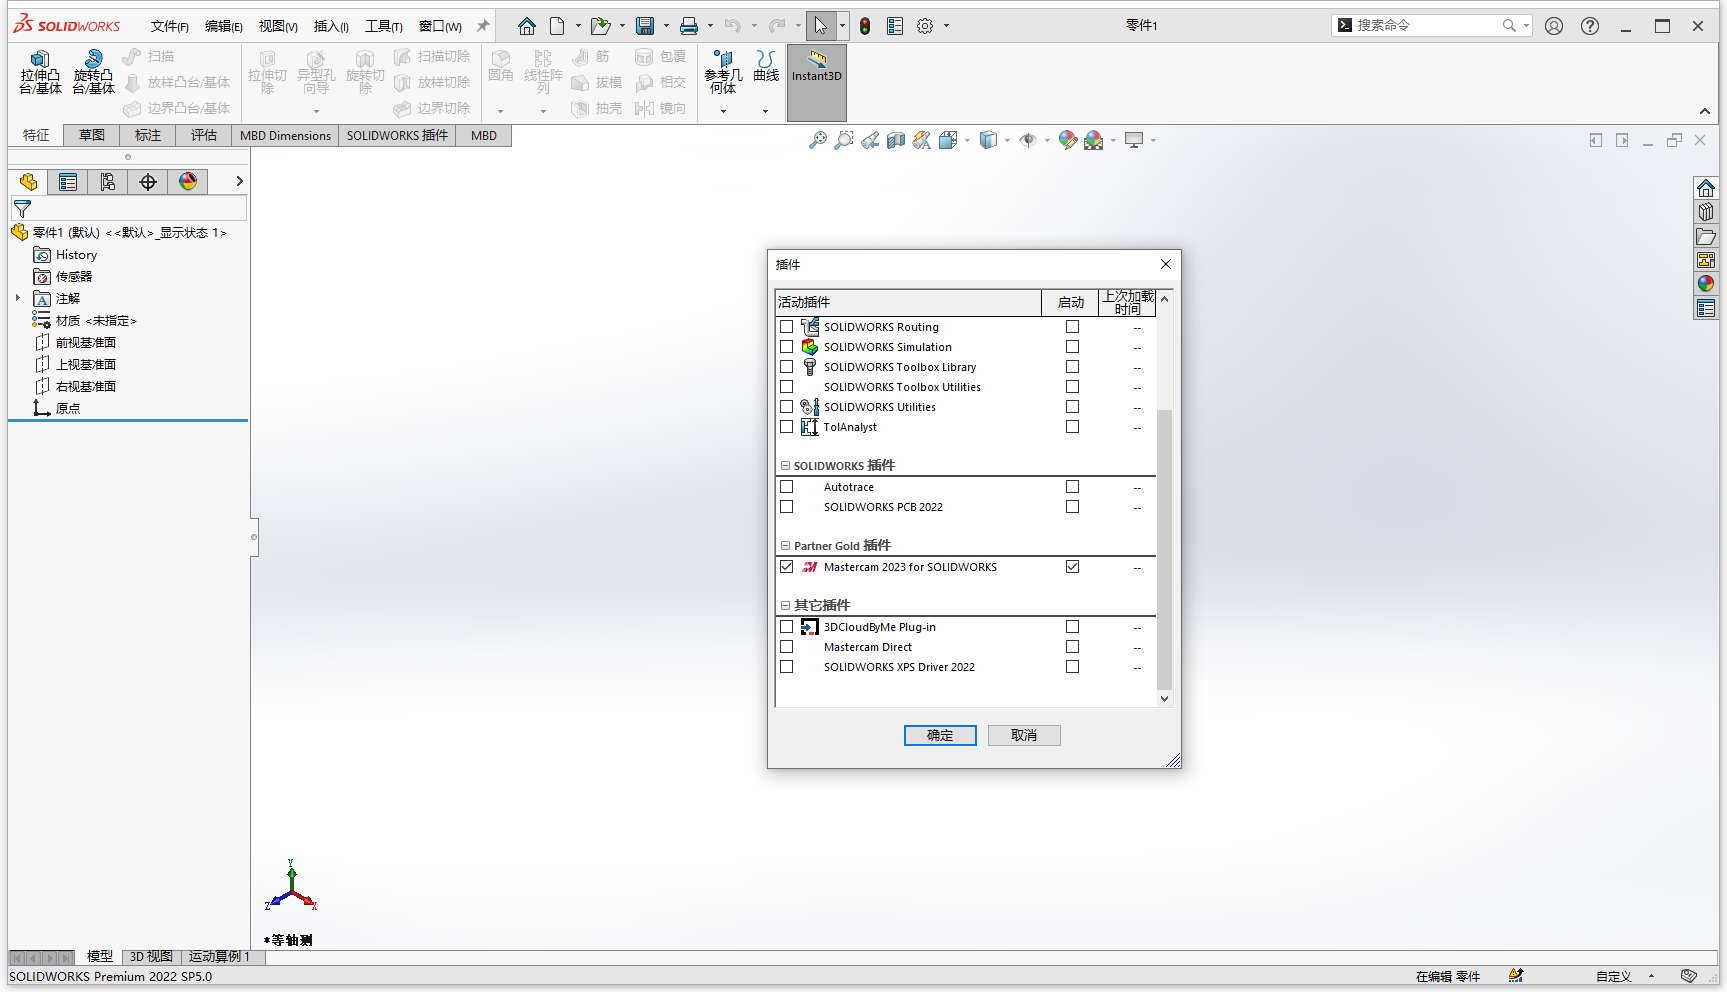Click Zoom to Area icon in view toolbar
The image size is (1727, 992).
pyautogui.click(x=844, y=140)
